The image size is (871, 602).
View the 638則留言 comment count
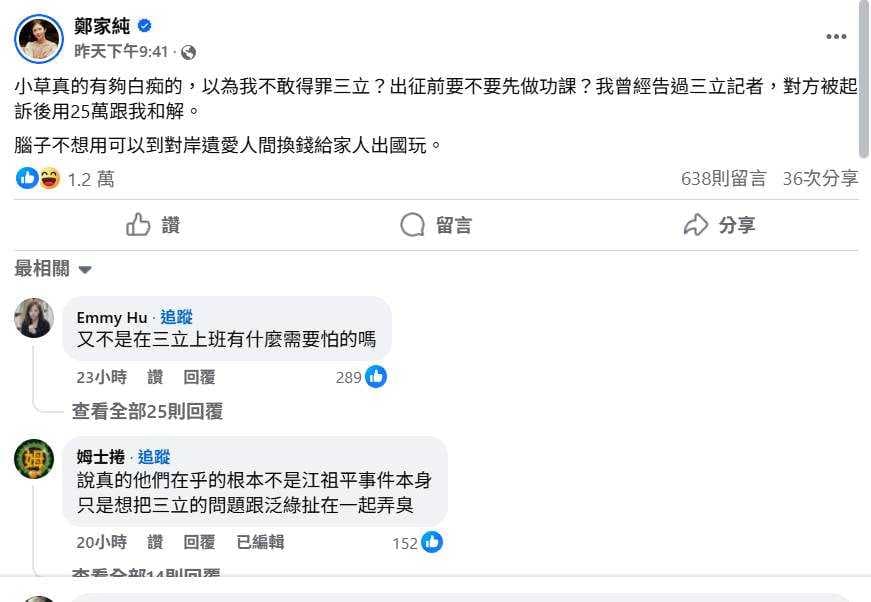(723, 178)
